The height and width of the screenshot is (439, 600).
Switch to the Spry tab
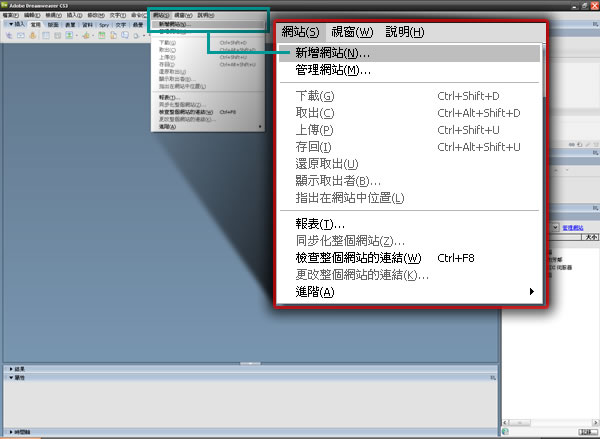click(x=104, y=25)
